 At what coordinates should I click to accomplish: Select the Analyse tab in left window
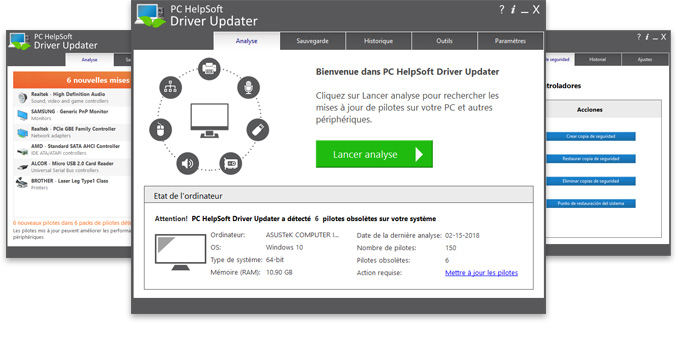[x=89, y=60]
